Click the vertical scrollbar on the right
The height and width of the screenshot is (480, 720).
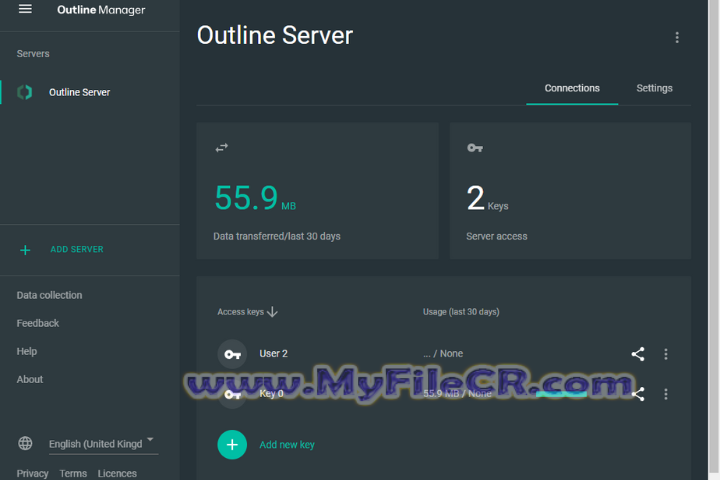(x=714, y=235)
